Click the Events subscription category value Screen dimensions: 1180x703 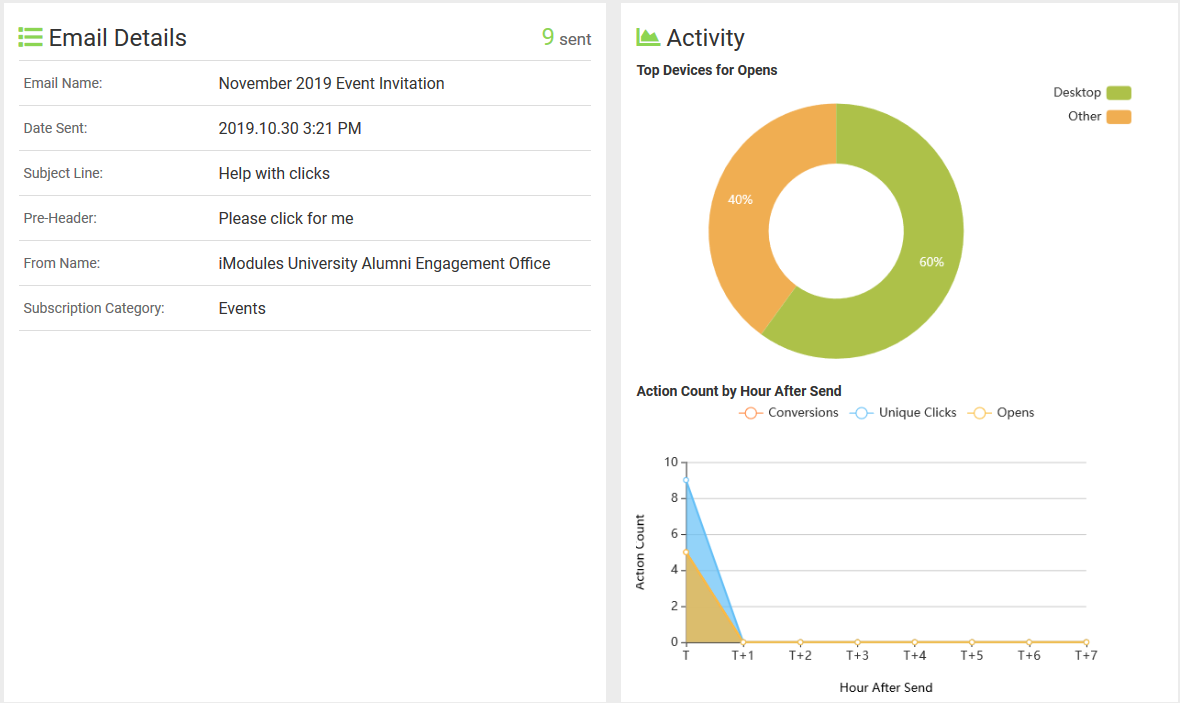(242, 309)
